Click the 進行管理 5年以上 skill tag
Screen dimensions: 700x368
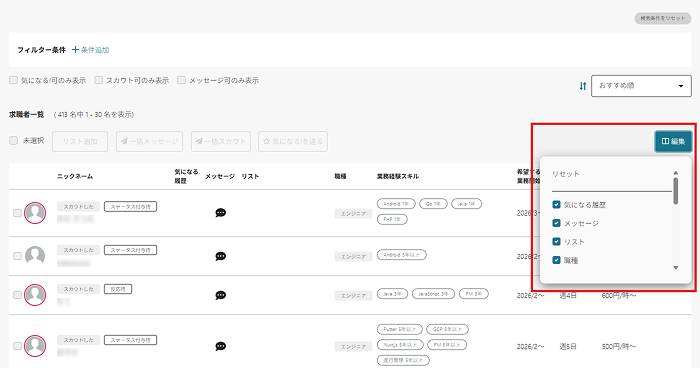pos(403,360)
